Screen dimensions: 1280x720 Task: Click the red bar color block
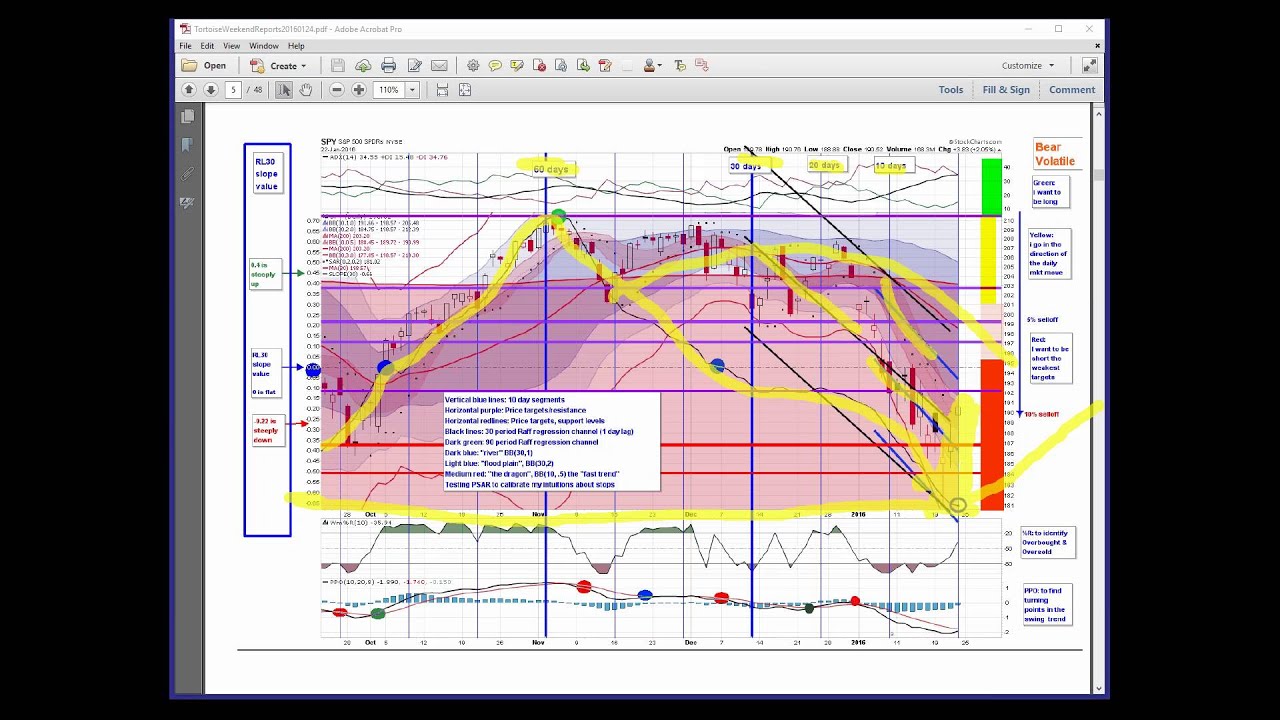[990, 435]
